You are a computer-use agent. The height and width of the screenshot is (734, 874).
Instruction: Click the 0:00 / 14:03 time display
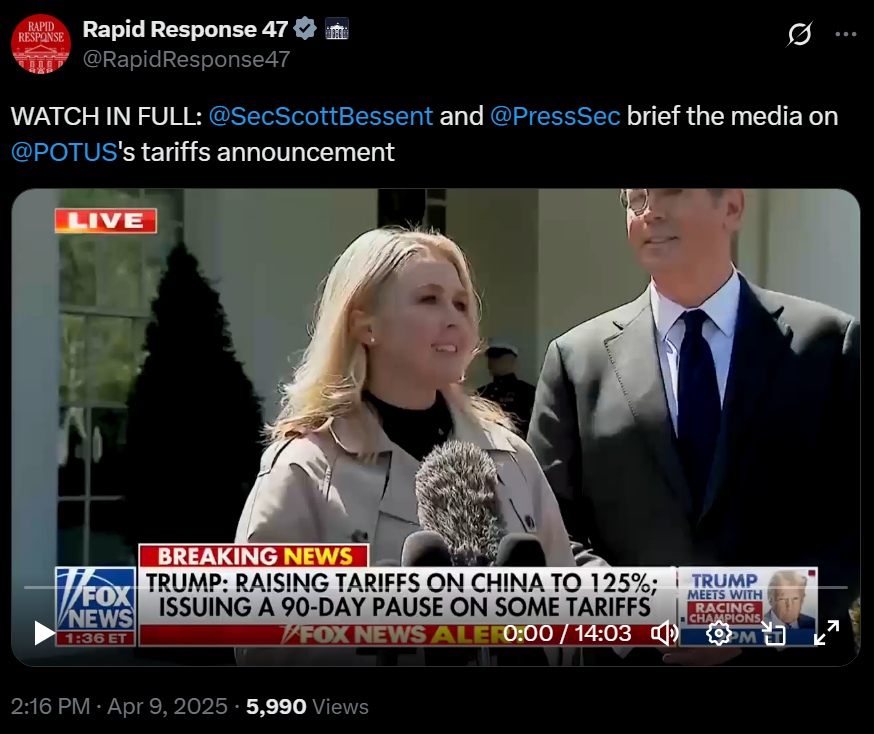(x=567, y=633)
